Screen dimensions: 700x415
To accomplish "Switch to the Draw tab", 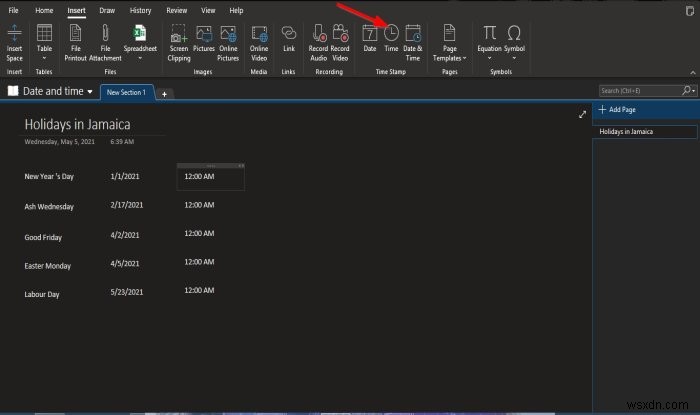I will (x=107, y=10).
